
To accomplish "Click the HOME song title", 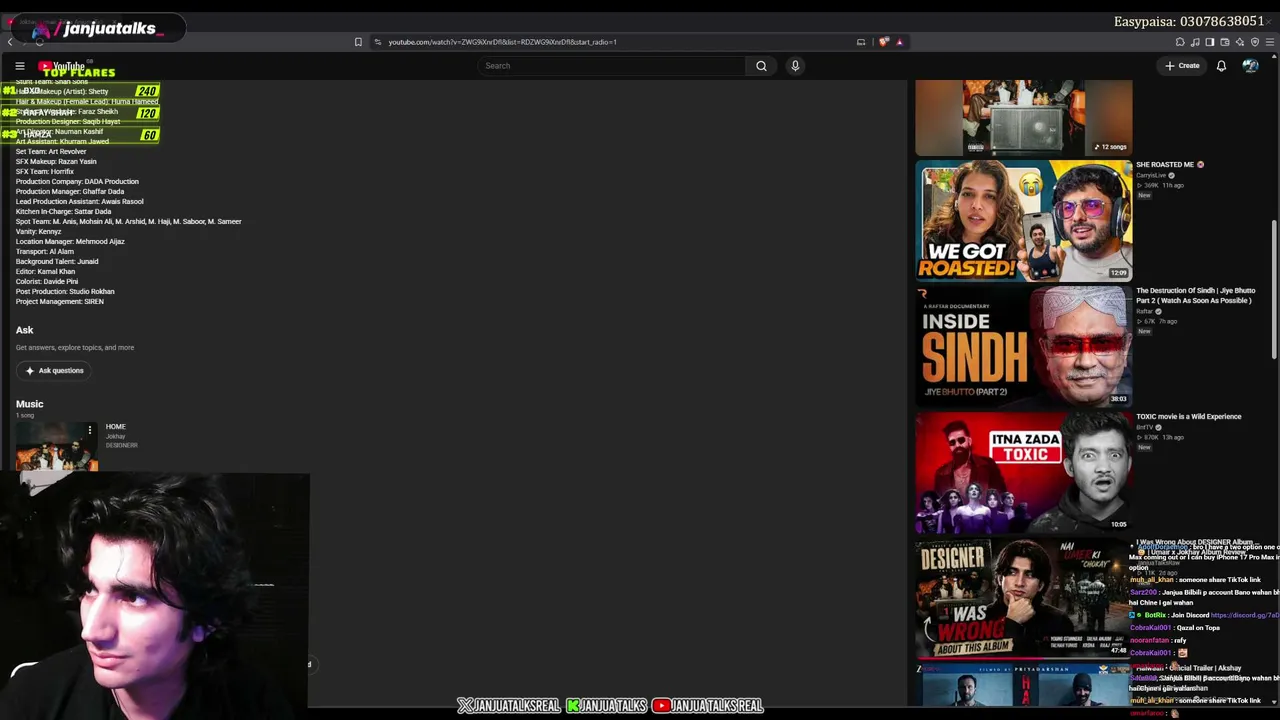I will click(x=116, y=427).
